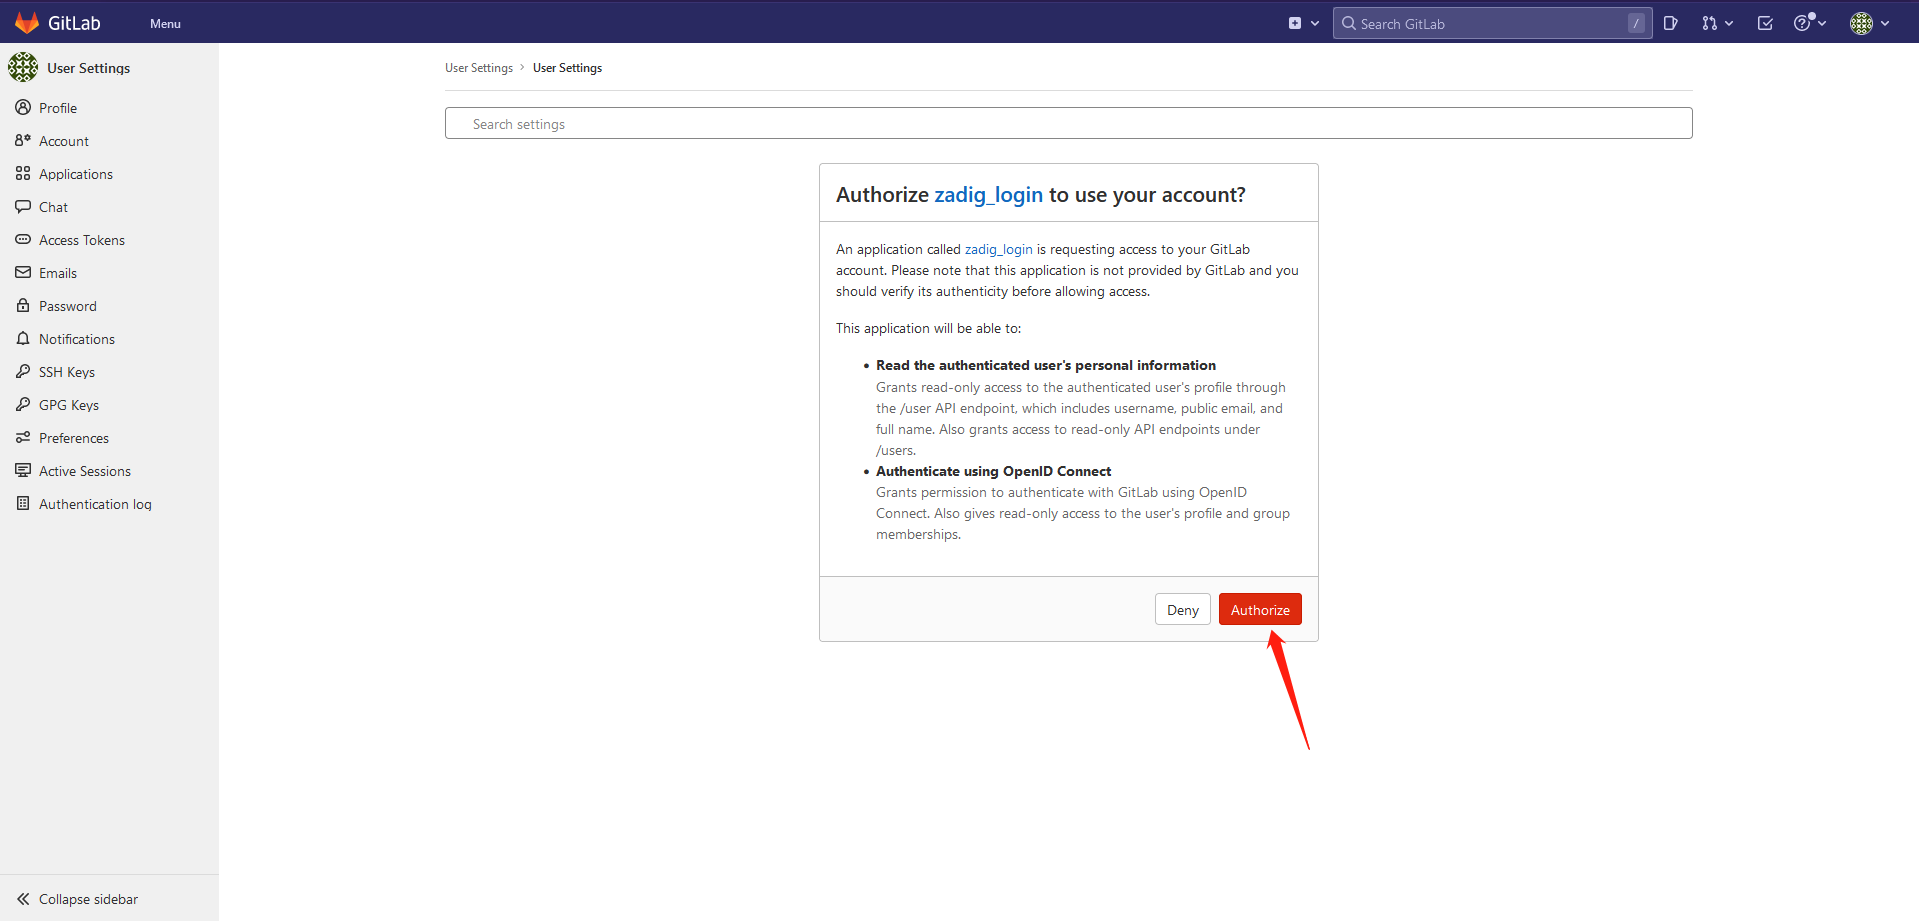Open Access Tokens in sidebar
This screenshot has width=1919, height=921.
tap(82, 240)
